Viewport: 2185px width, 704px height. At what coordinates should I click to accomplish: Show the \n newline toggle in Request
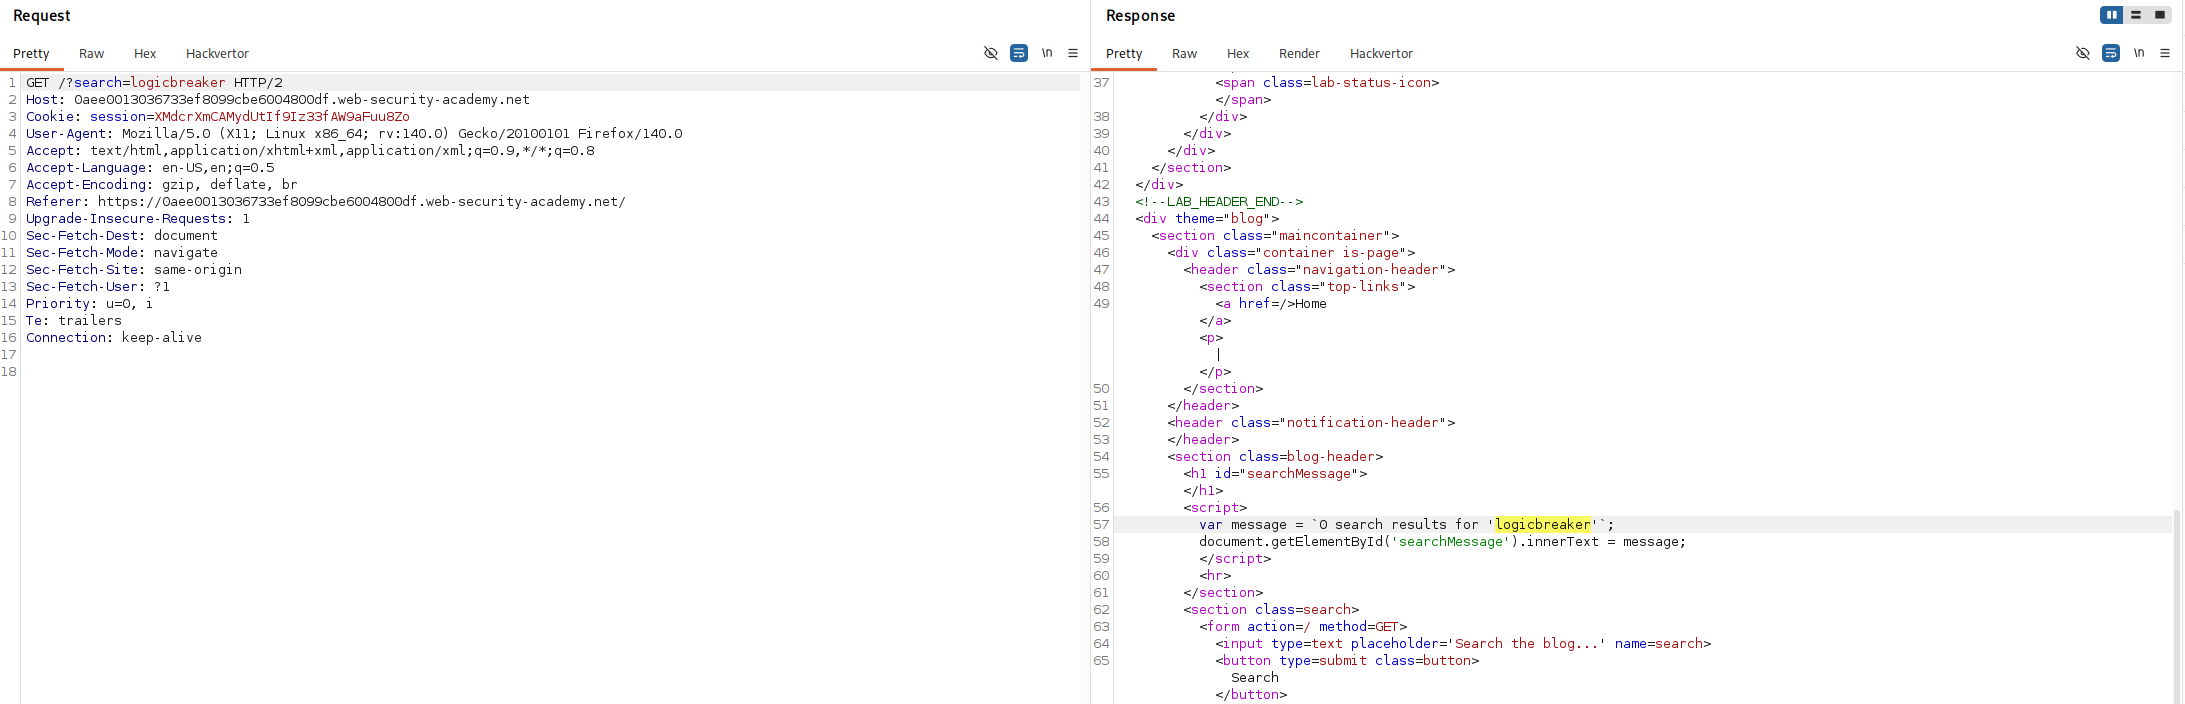pyautogui.click(x=1047, y=53)
